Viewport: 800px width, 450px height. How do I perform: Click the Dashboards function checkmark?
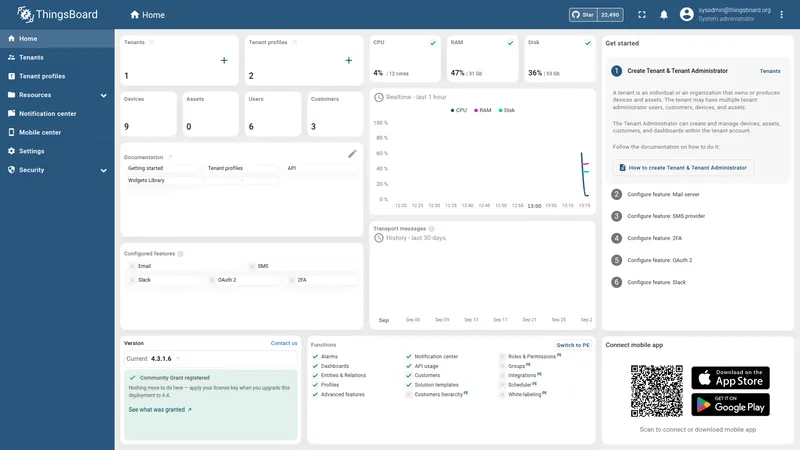(x=315, y=366)
